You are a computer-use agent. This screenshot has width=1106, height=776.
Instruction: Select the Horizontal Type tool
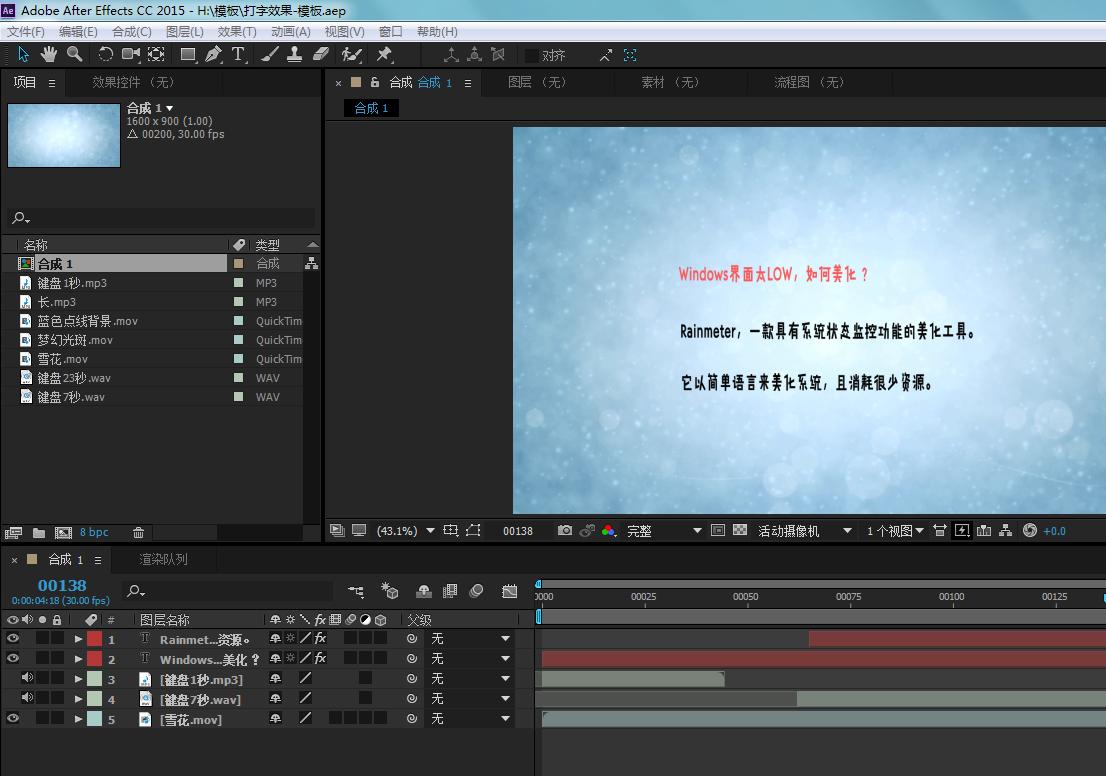[x=238, y=54]
